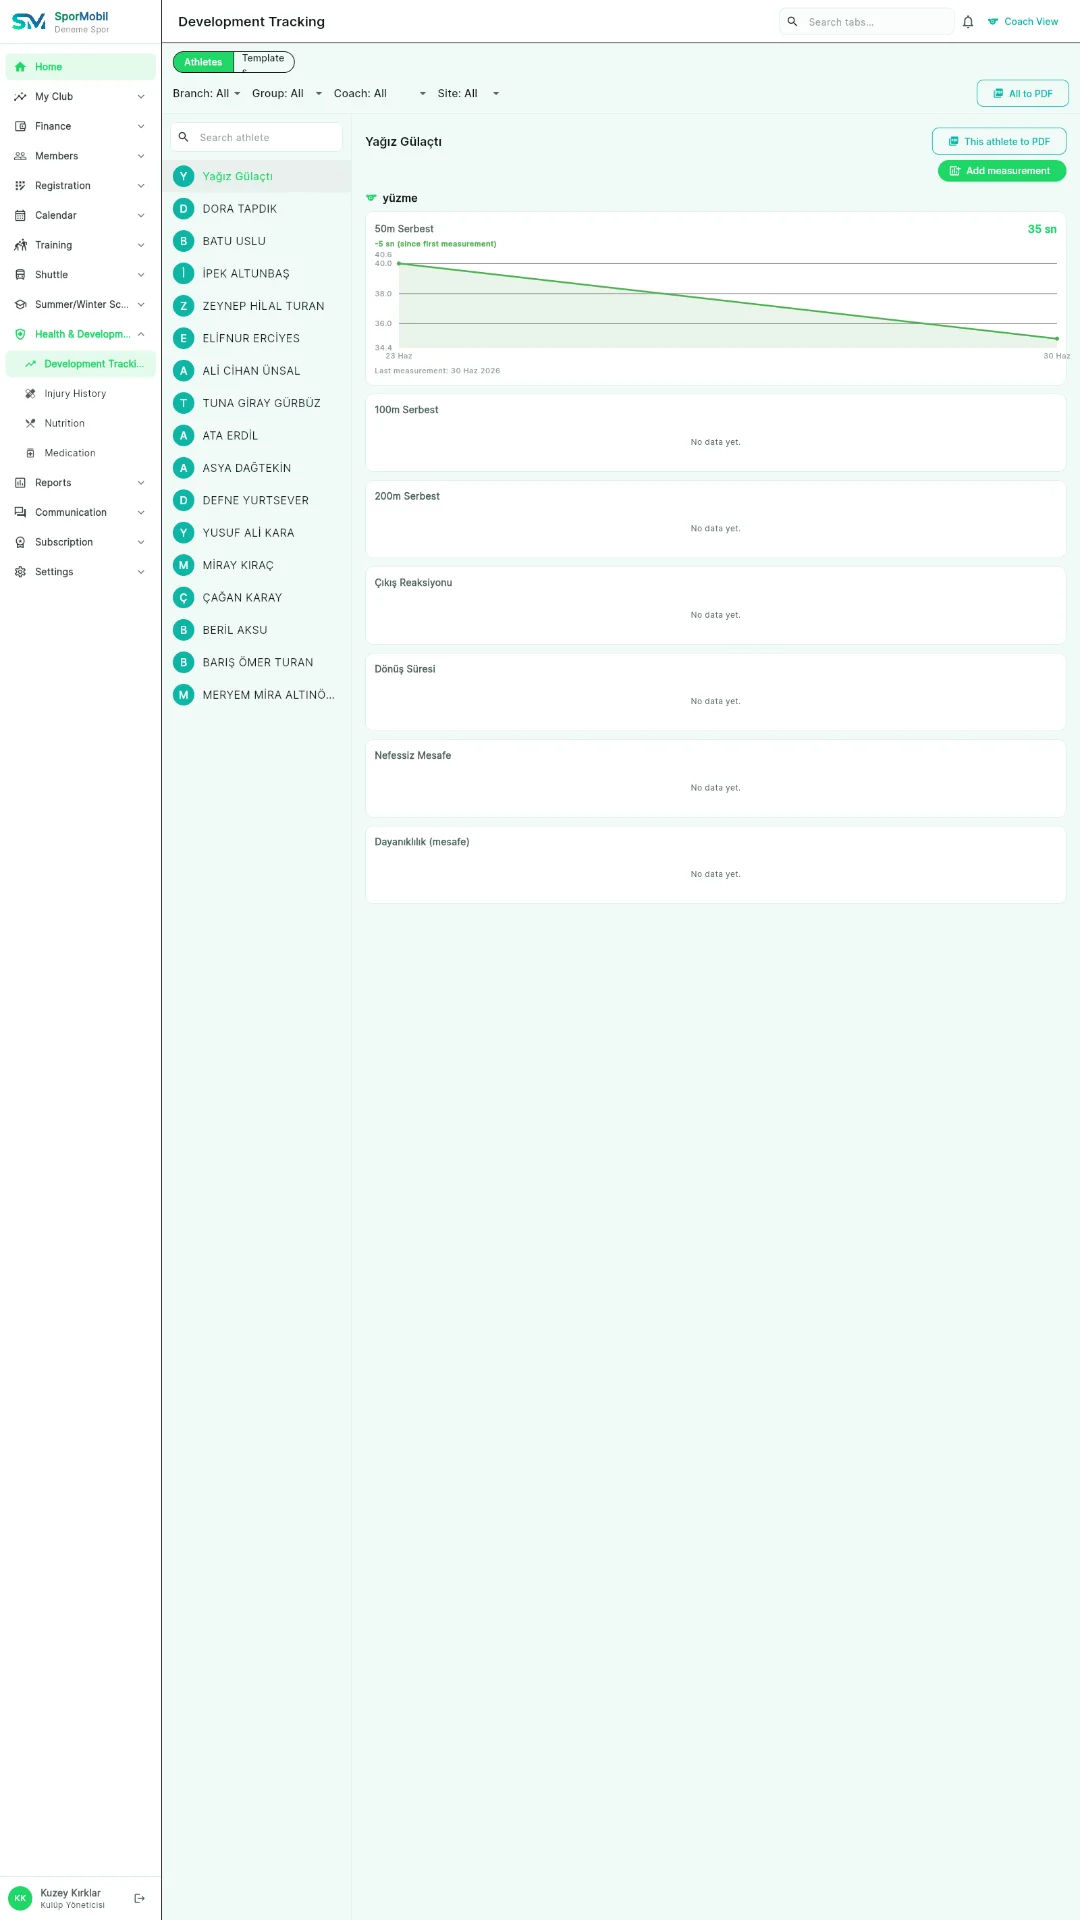
Task: Open the Nutrition menu item
Action: tap(81, 423)
